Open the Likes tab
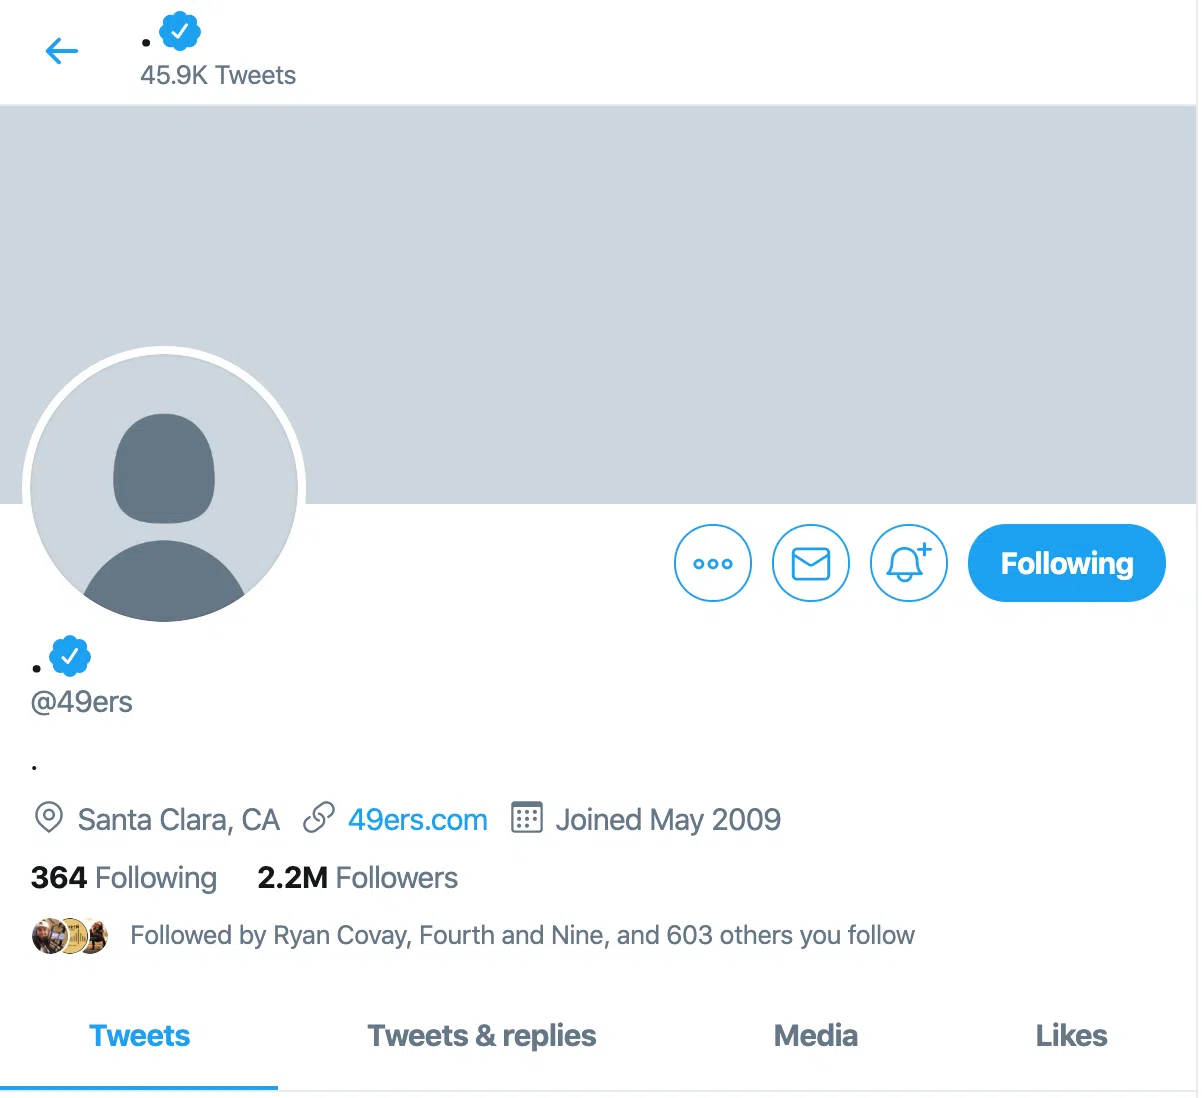This screenshot has width=1202, height=1098. point(1071,1036)
